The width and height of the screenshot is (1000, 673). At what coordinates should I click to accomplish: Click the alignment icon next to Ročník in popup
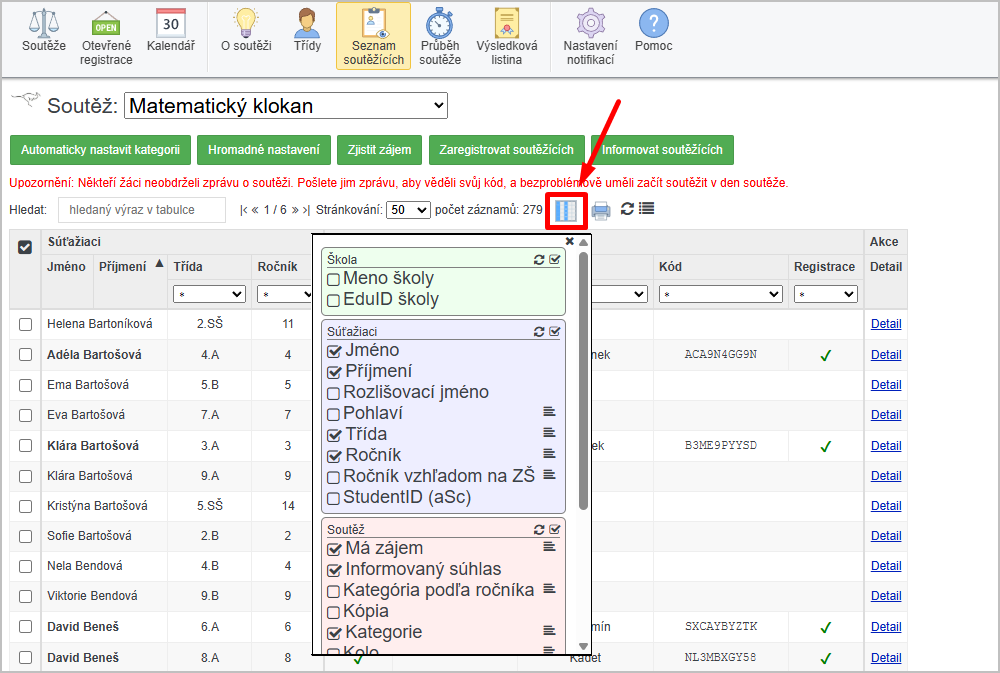click(549, 454)
